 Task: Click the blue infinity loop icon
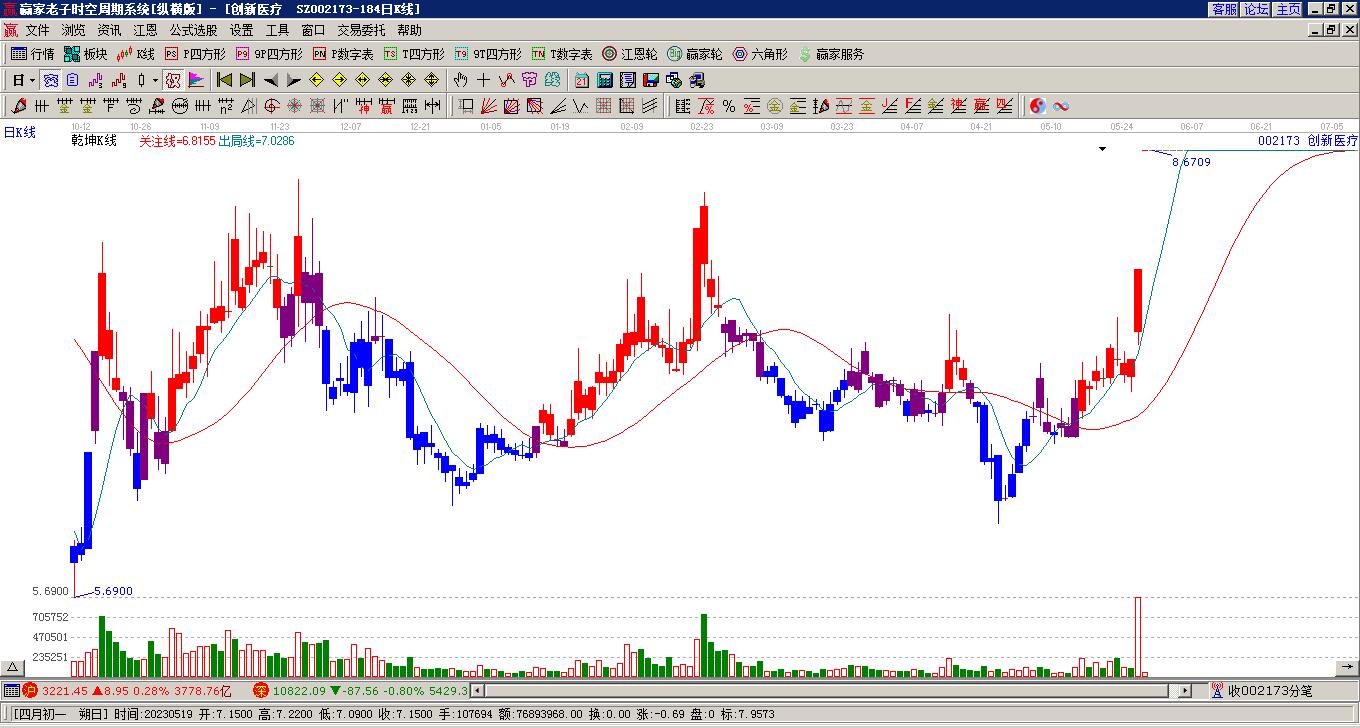pos(1060,106)
